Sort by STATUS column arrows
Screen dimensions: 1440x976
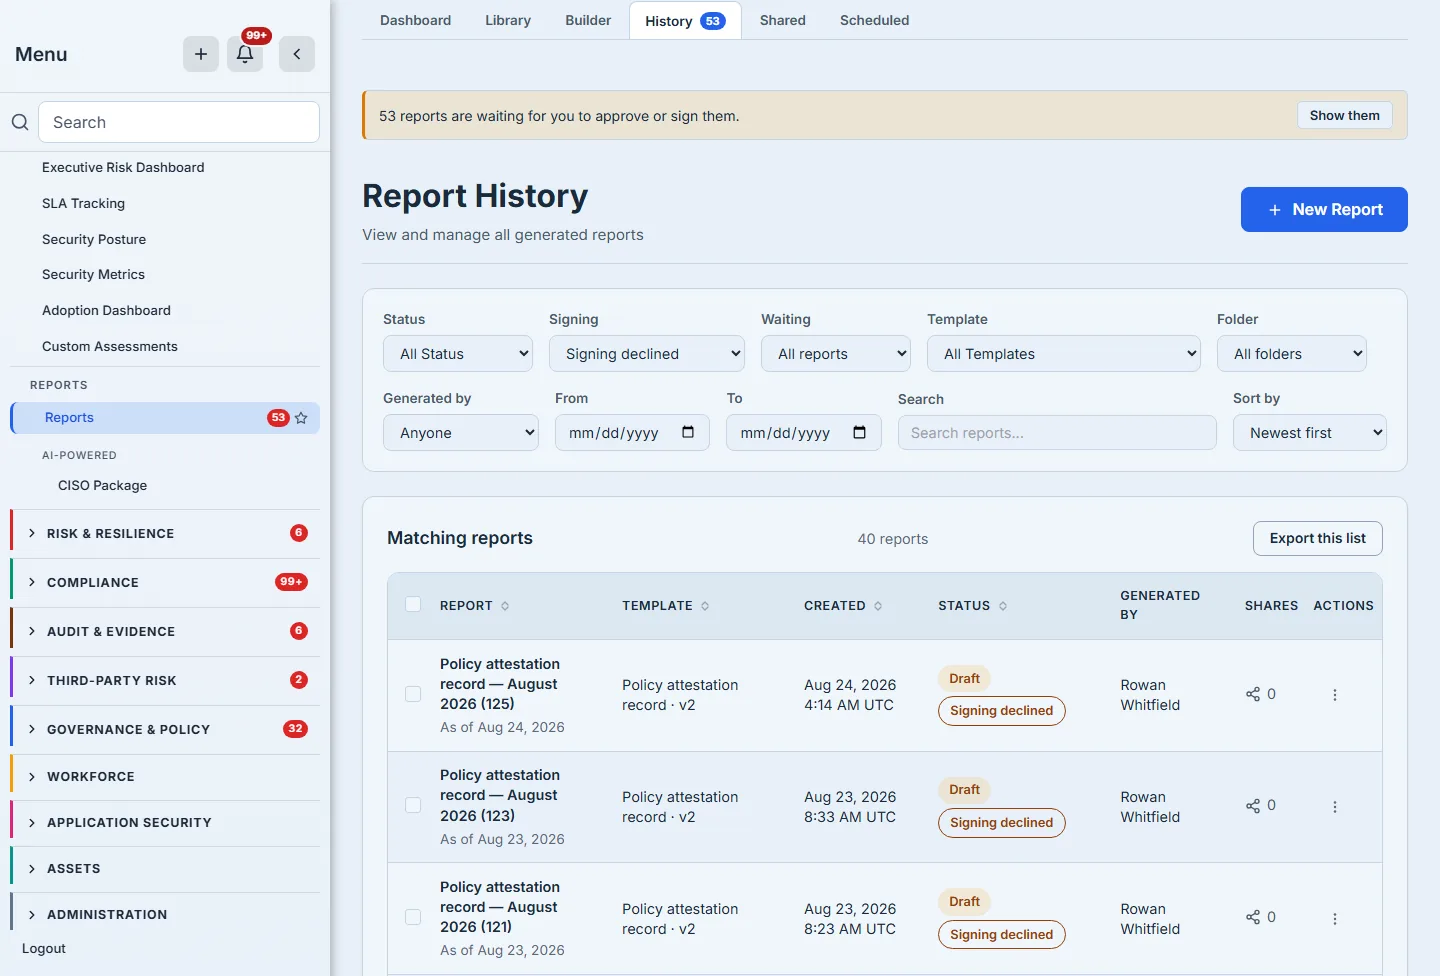tap(1003, 606)
